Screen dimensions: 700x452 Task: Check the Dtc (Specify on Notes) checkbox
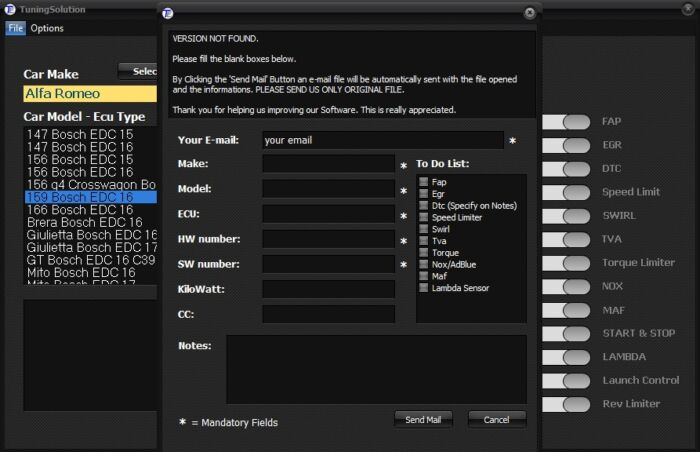[x=424, y=205]
